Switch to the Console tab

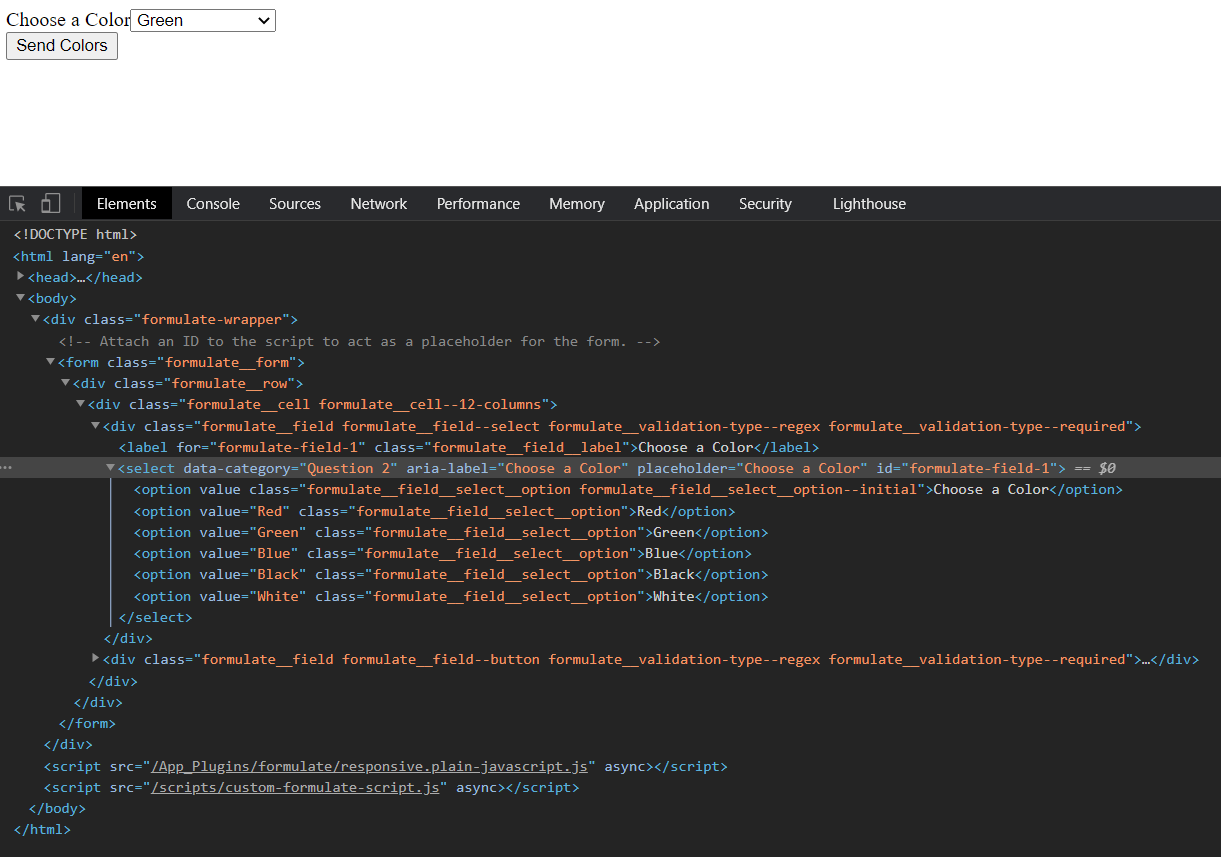coord(213,204)
